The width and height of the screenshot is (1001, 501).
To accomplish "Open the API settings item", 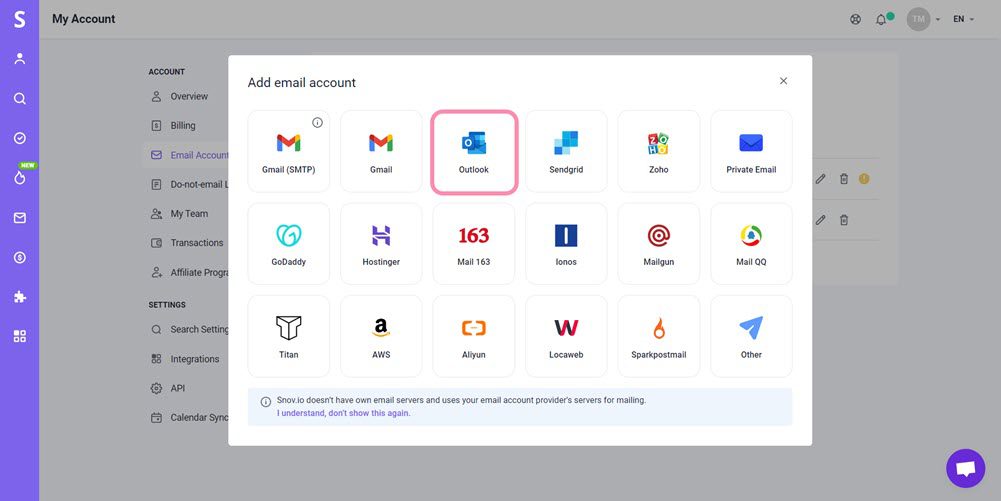I will [167, 388].
